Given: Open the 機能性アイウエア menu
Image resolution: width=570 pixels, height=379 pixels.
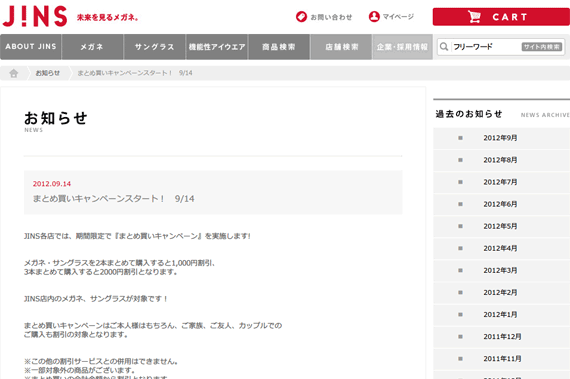Looking at the screenshot, I should click(217, 47).
